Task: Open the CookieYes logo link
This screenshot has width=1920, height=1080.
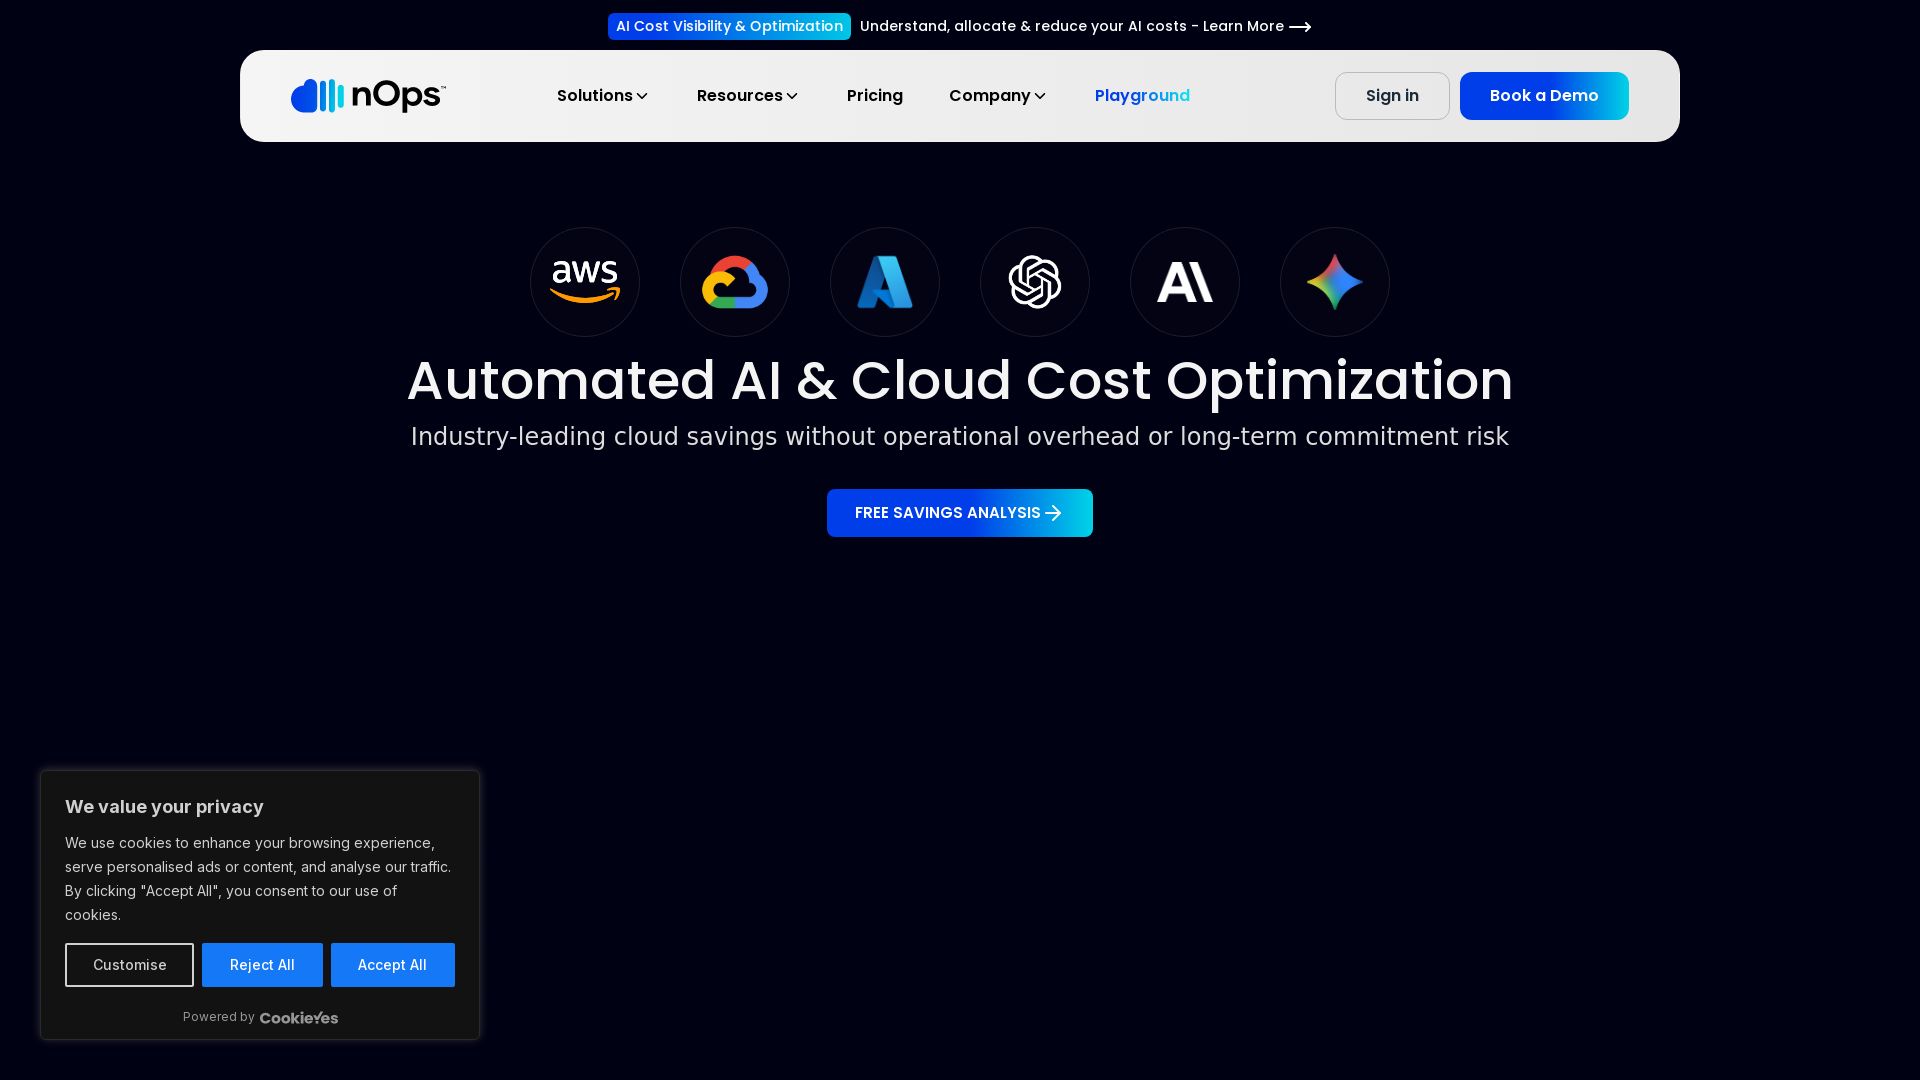Action: [299, 1018]
